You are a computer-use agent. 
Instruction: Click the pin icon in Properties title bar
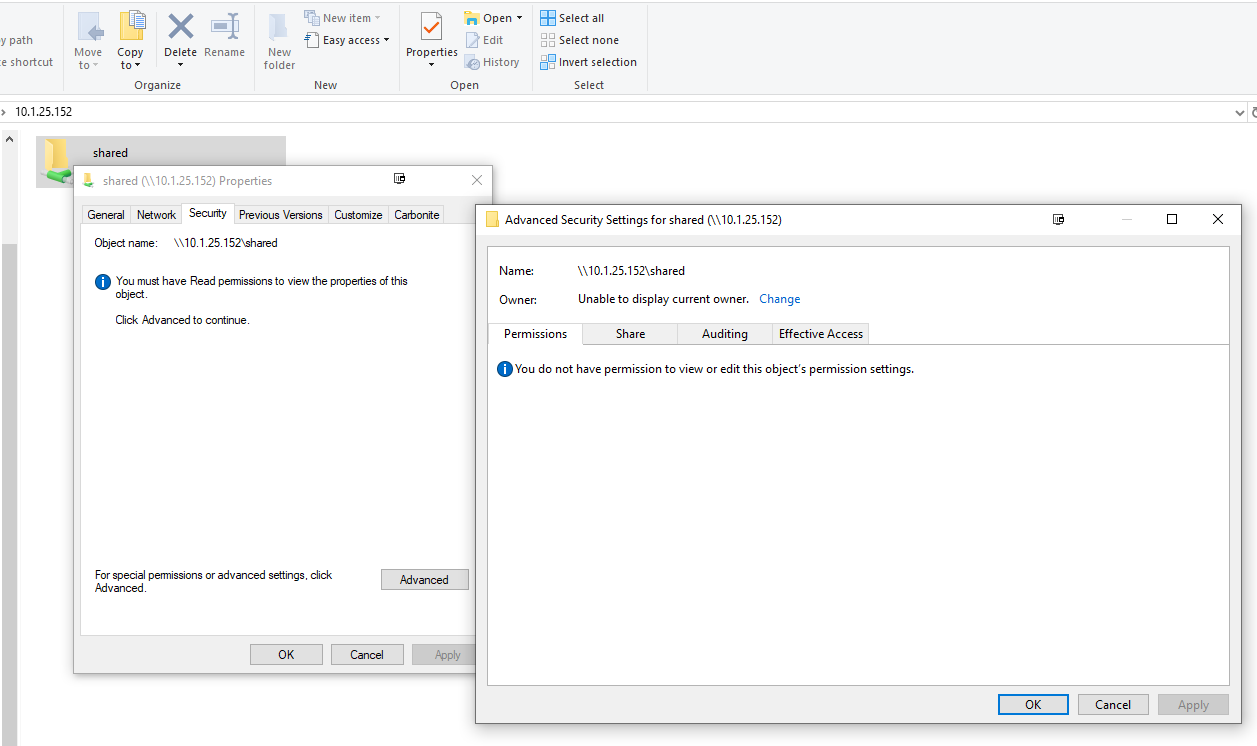[399, 179]
